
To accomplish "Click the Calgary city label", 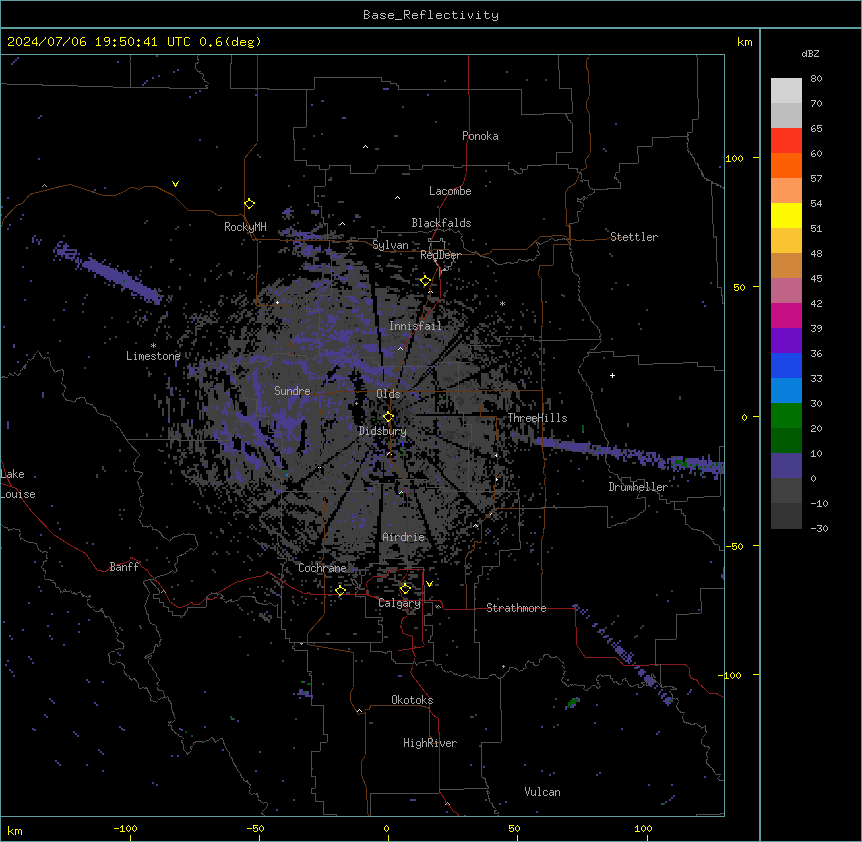I will pos(399,603).
